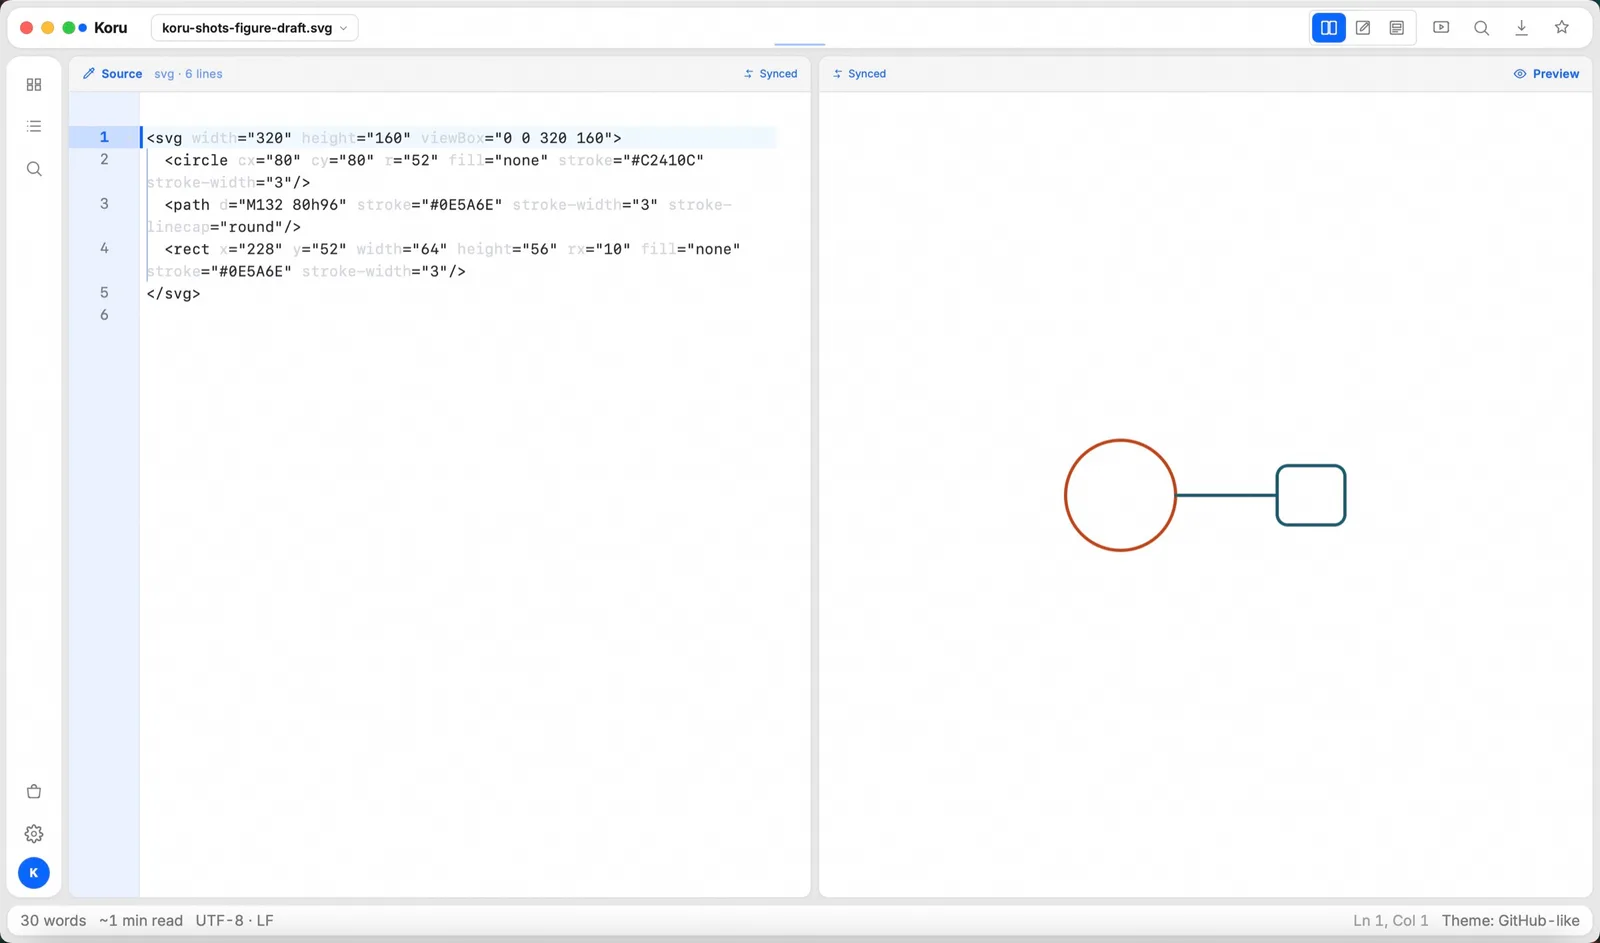The width and height of the screenshot is (1600, 943).
Task: Click the teal connecting line in preview
Action: coord(1226,495)
